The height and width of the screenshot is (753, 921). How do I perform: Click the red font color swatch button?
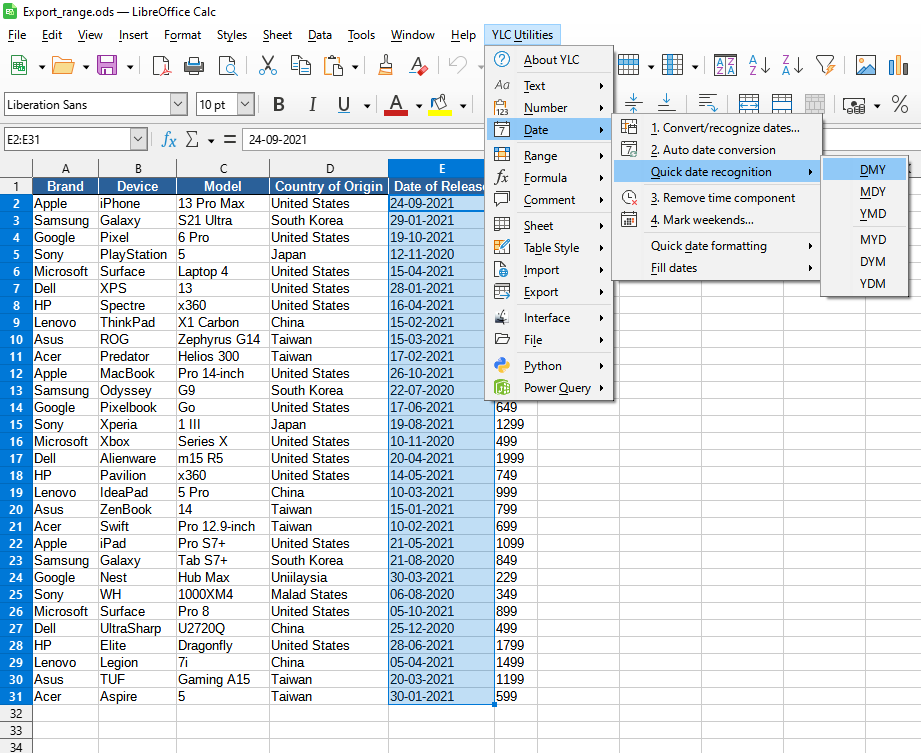tap(396, 105)
